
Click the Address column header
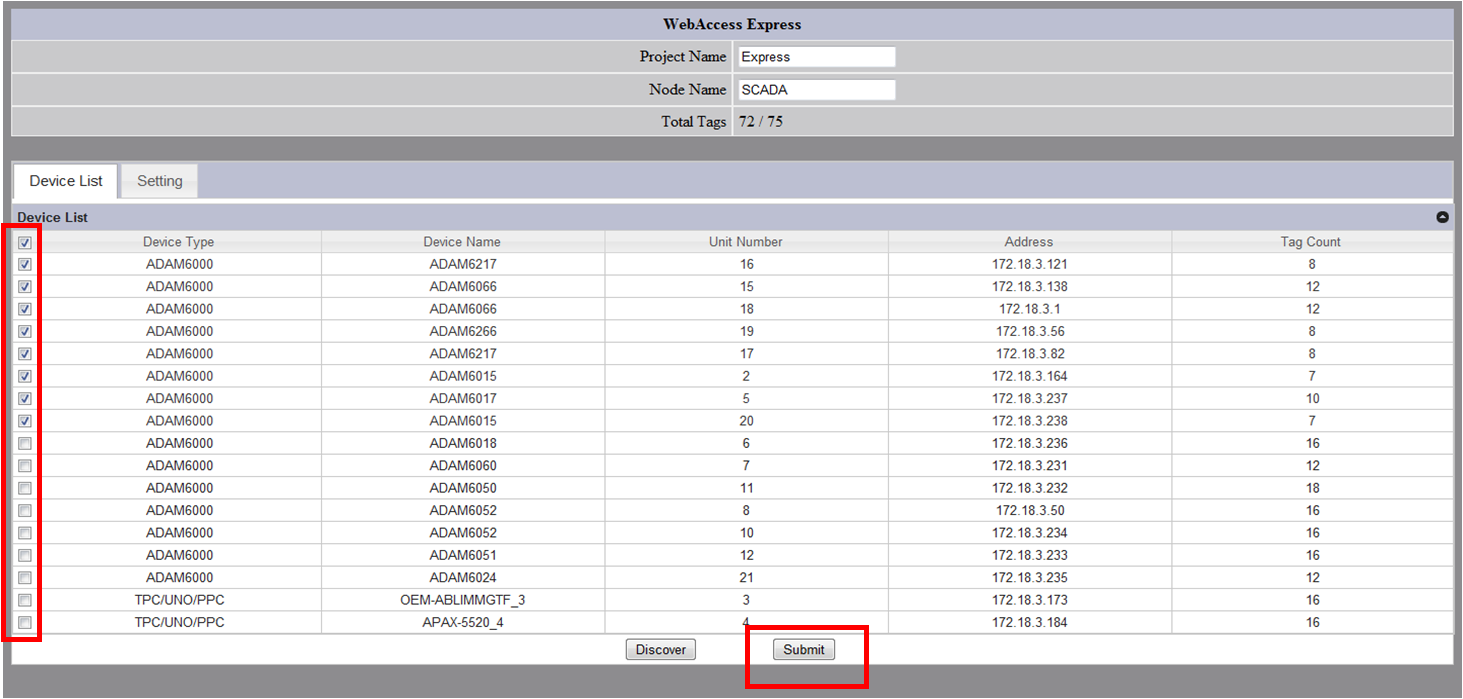(x=1029, y=242)
